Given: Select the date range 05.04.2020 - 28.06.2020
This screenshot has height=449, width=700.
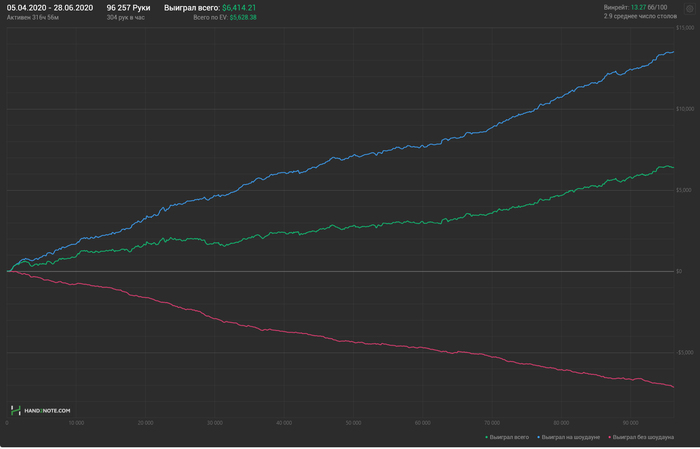Looking at the screenshot, I should [50, 8].
